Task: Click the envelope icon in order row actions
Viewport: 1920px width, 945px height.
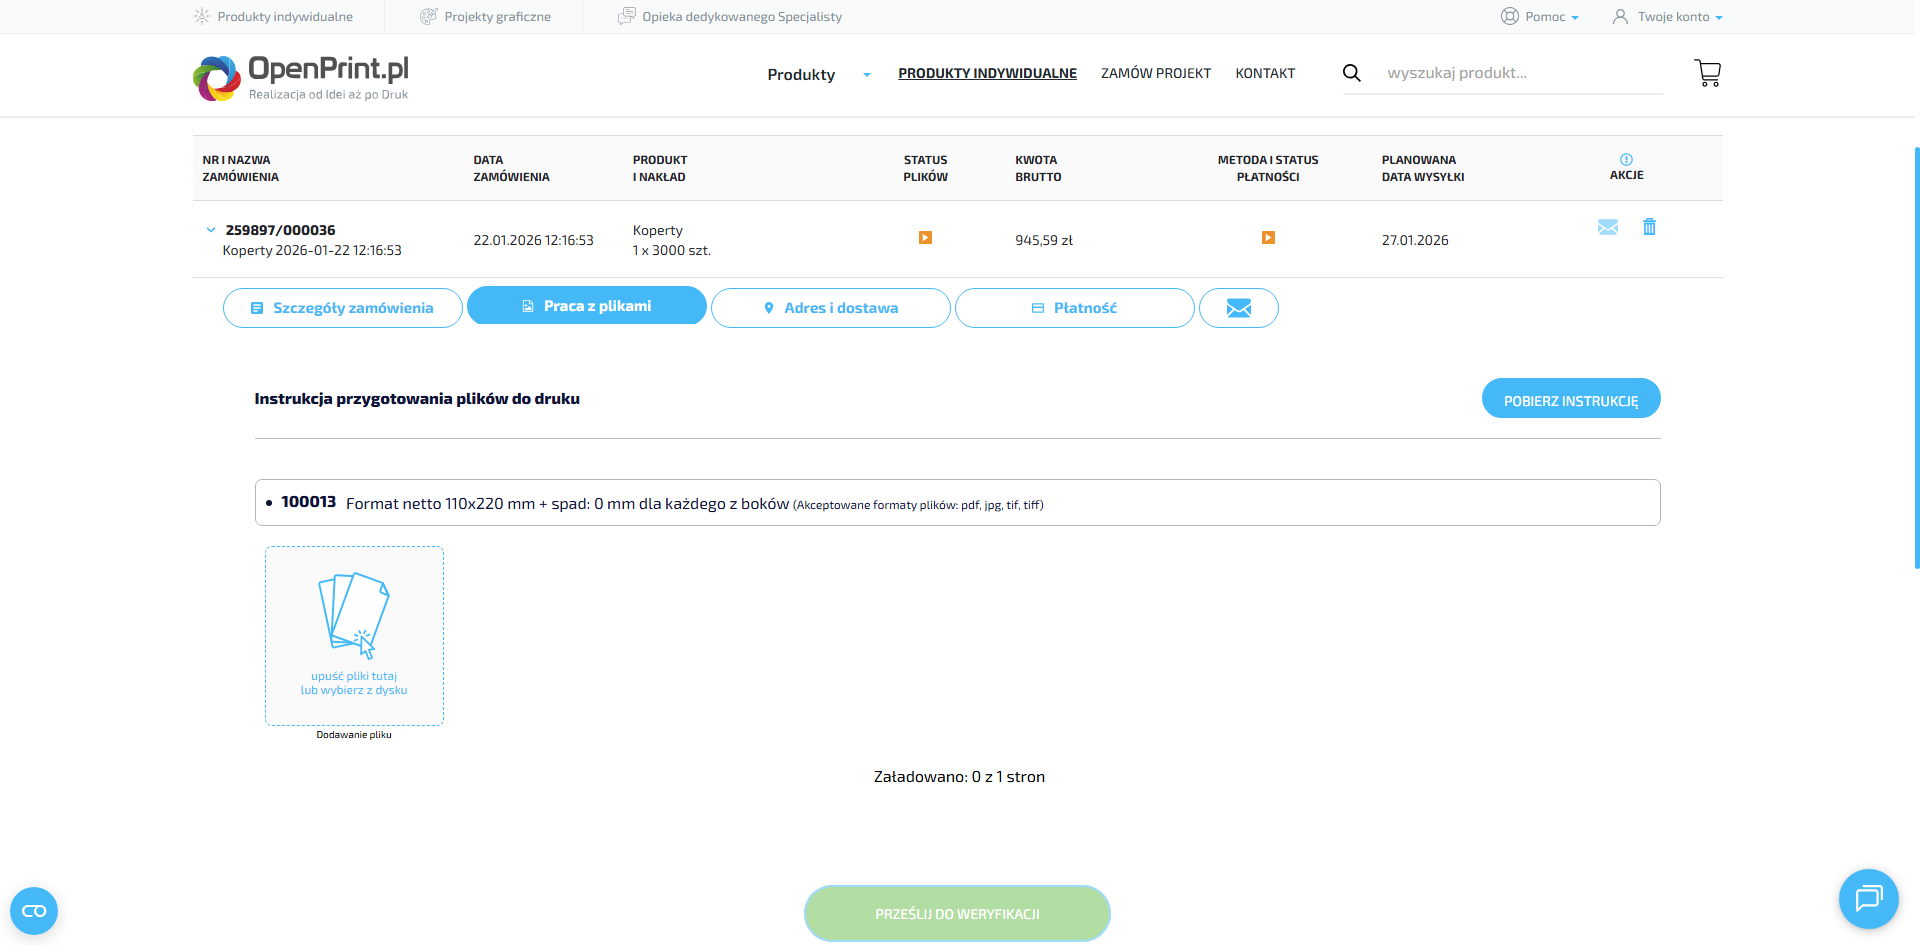Action: coord(1607,227)
